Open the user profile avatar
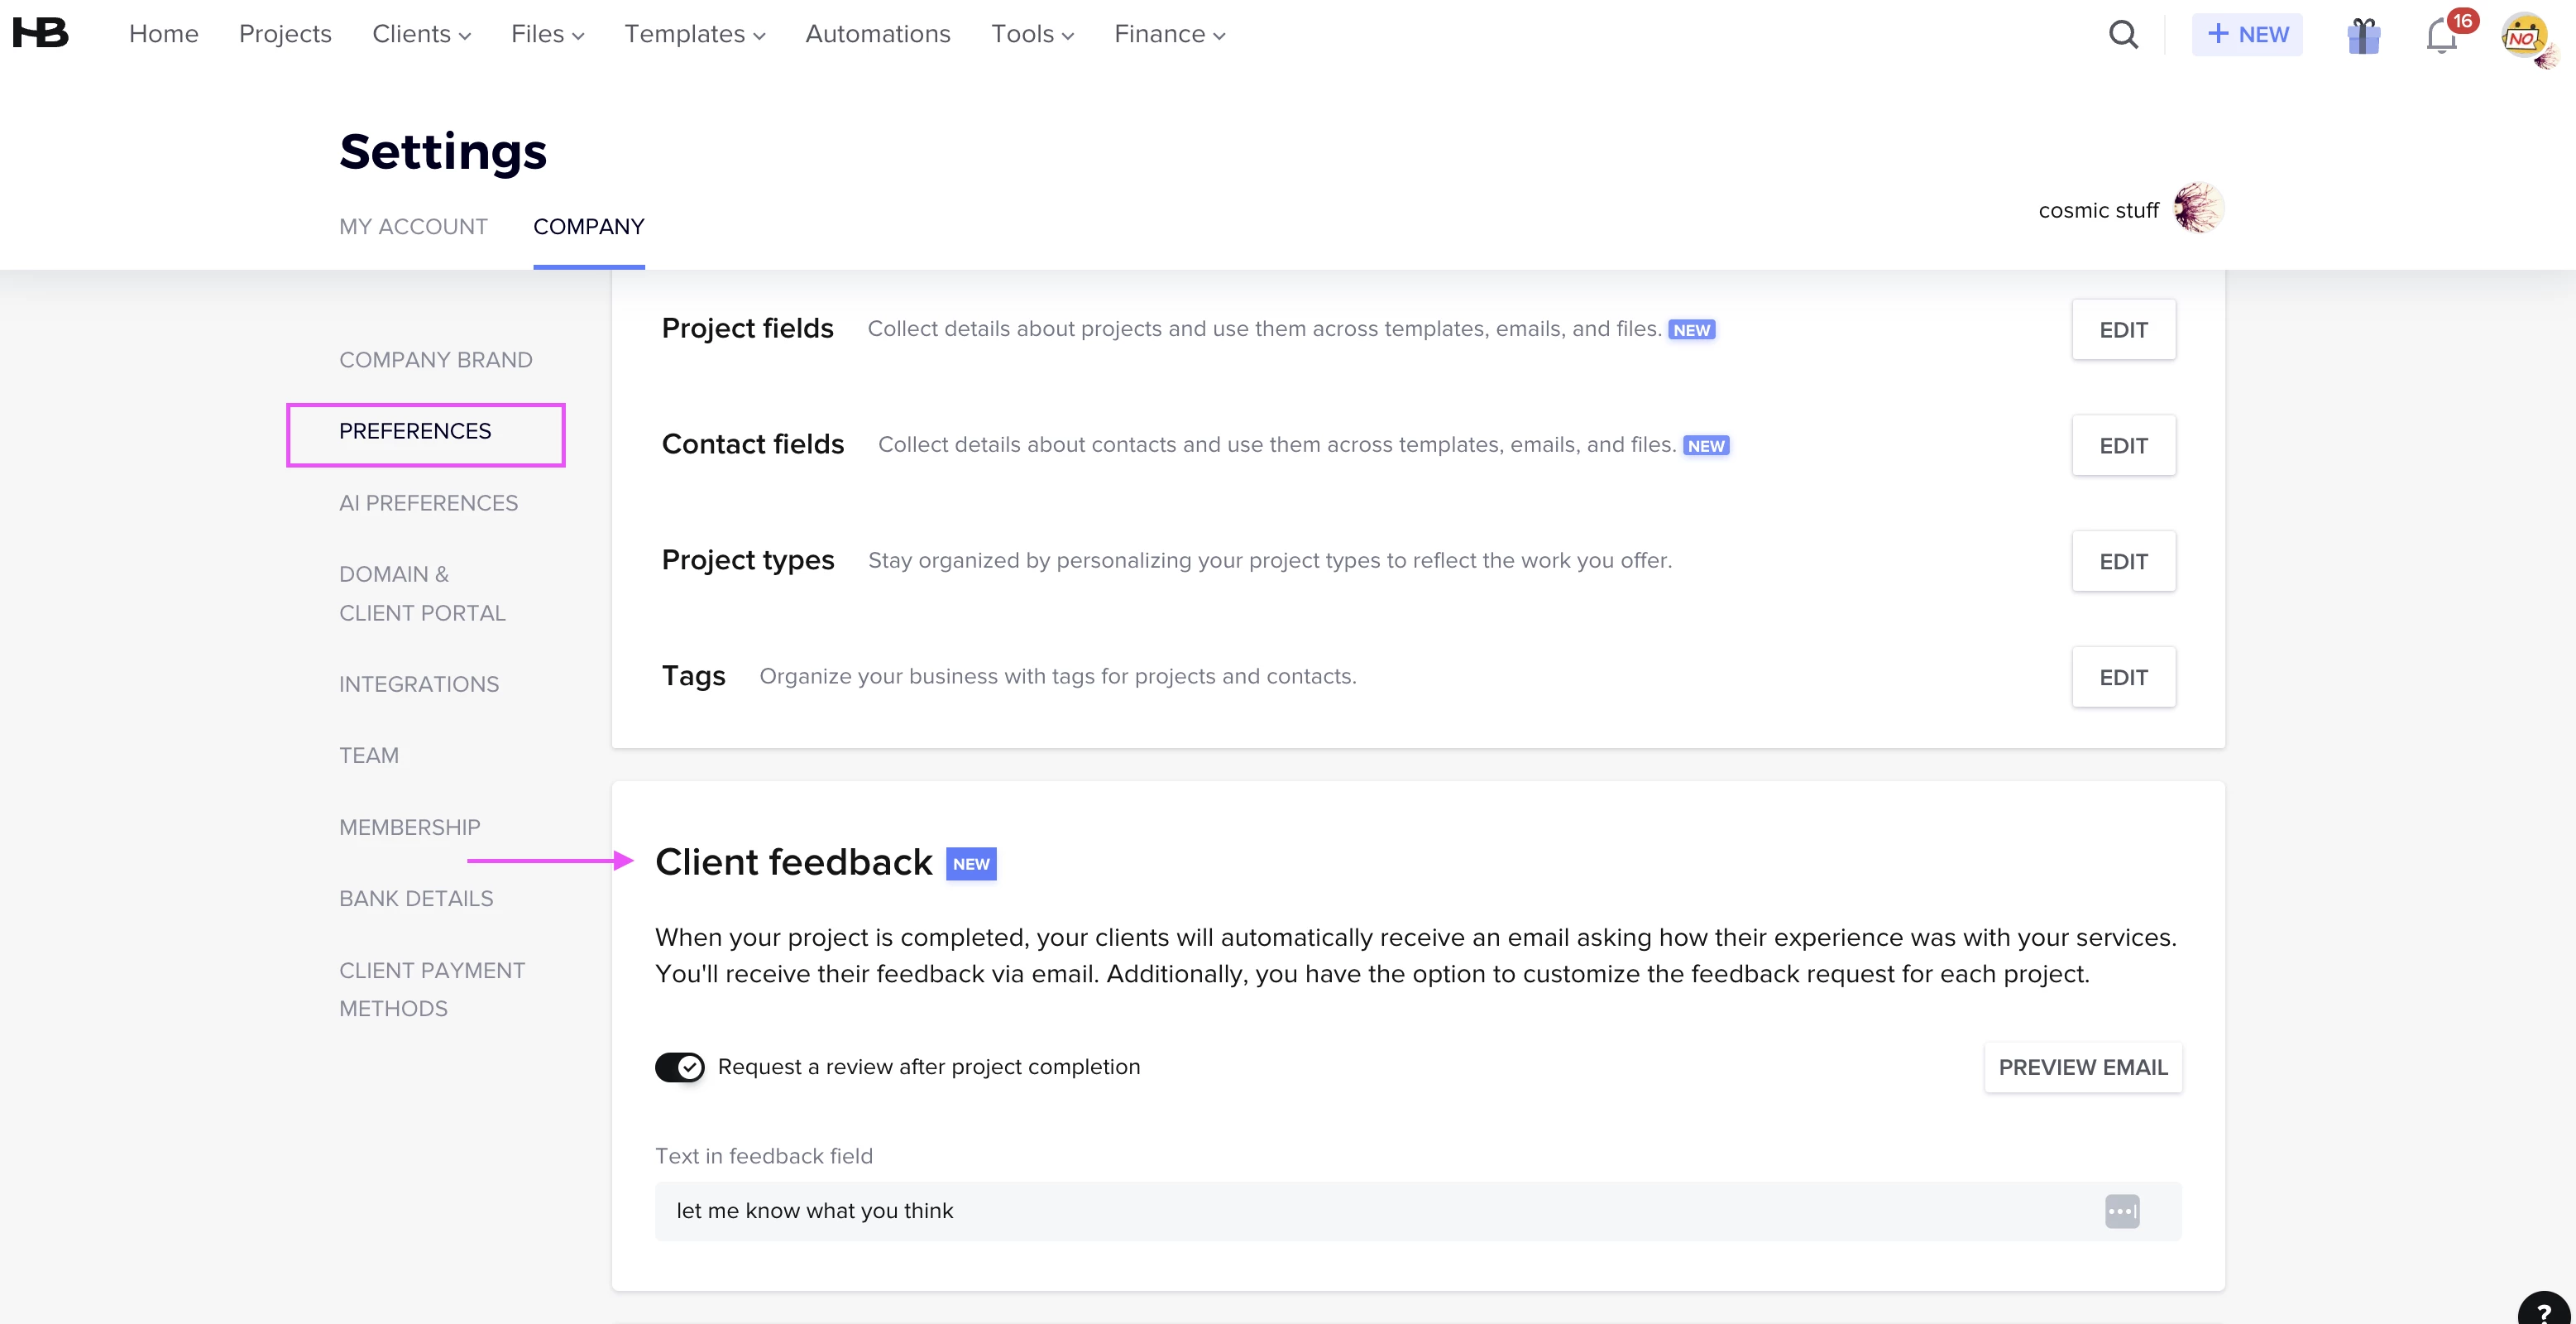The height and width of the screenshot is (1324, 2576). coord(2523,36)
